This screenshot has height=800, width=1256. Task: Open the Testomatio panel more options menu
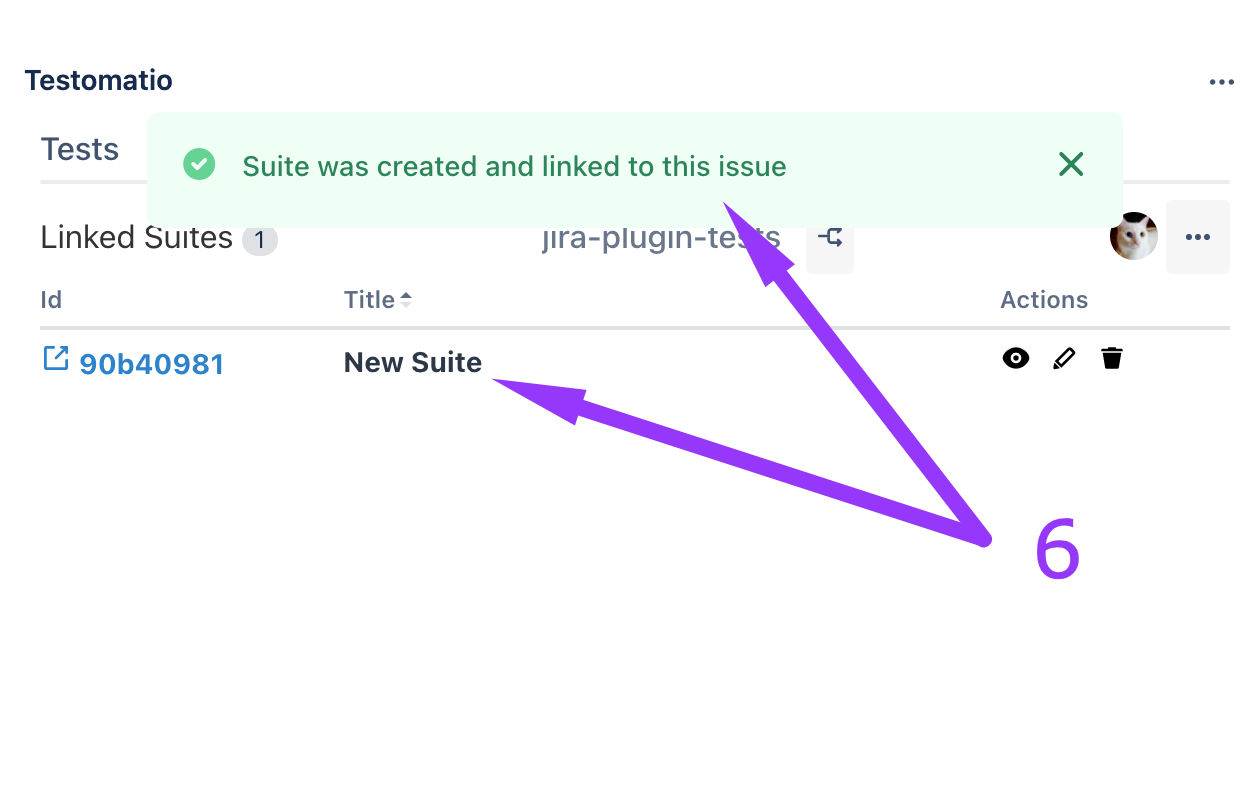tap(1221, 82)
